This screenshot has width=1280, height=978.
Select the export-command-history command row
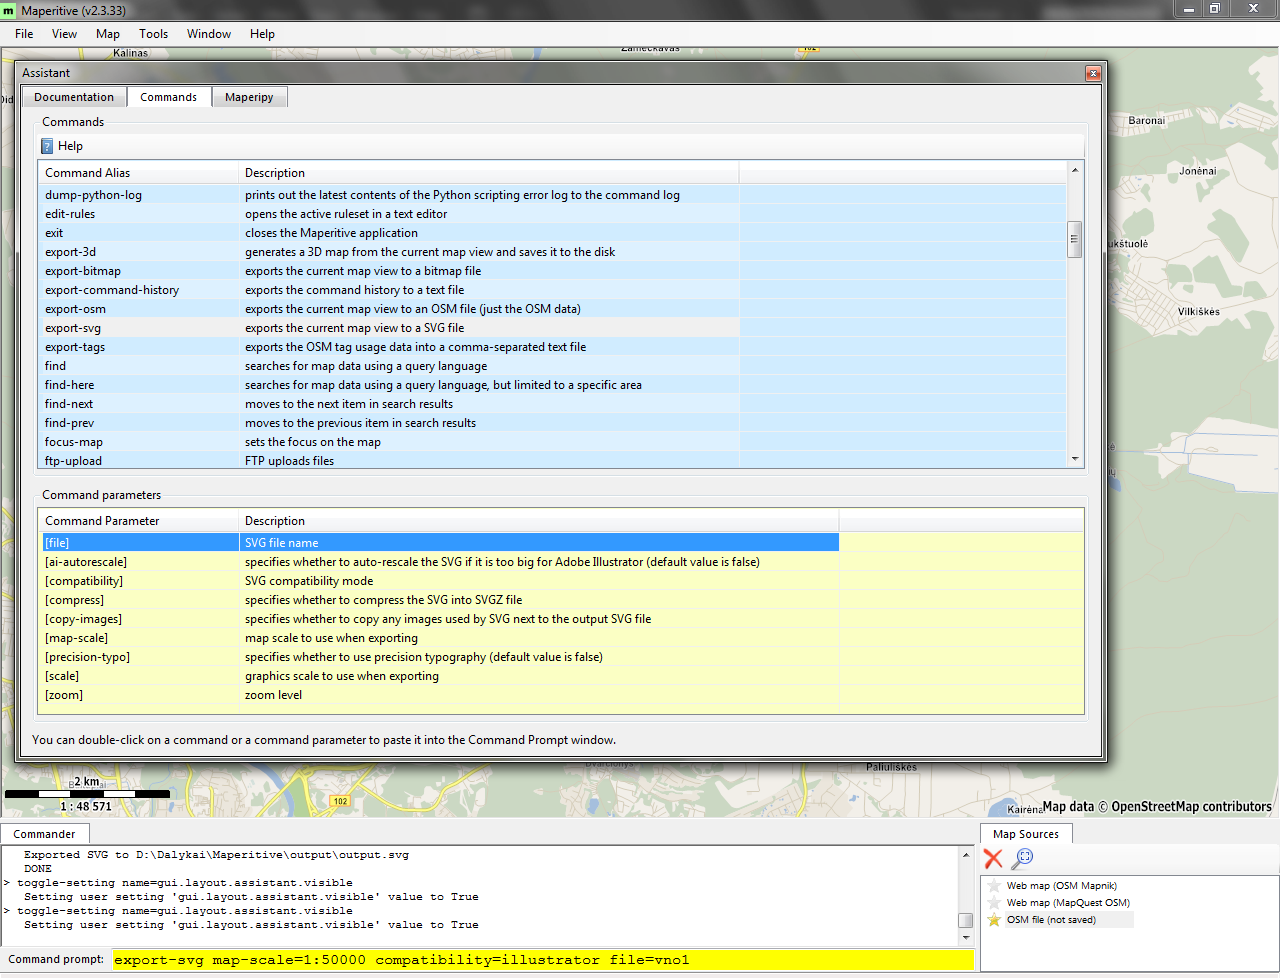pyautogui.click(x=552, y=290)
